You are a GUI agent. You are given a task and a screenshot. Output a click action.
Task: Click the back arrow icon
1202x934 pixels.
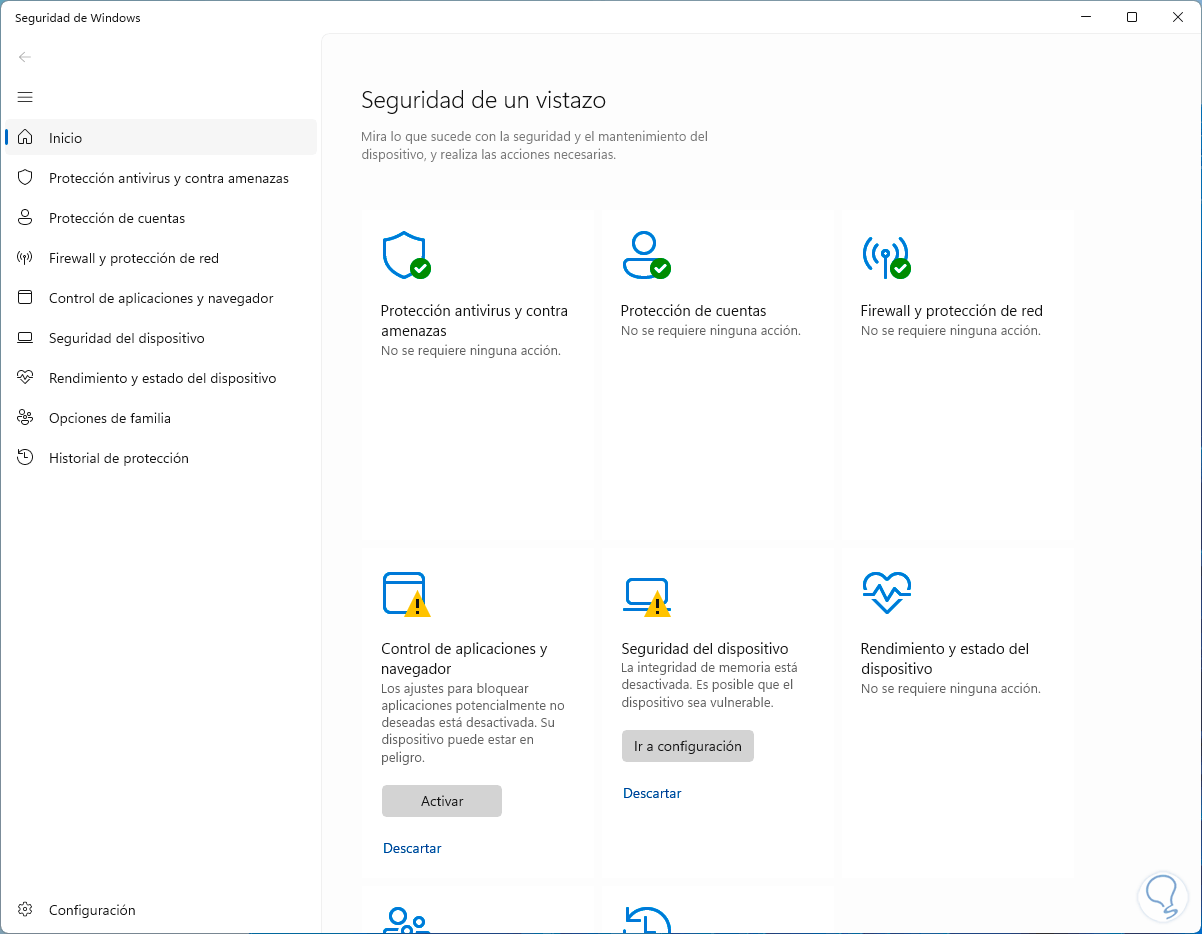point(25,57)
